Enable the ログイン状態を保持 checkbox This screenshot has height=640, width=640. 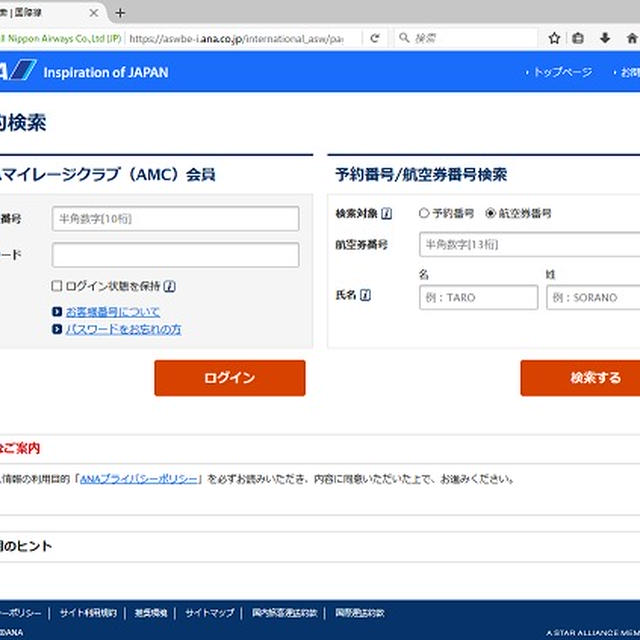pos(57,286)
